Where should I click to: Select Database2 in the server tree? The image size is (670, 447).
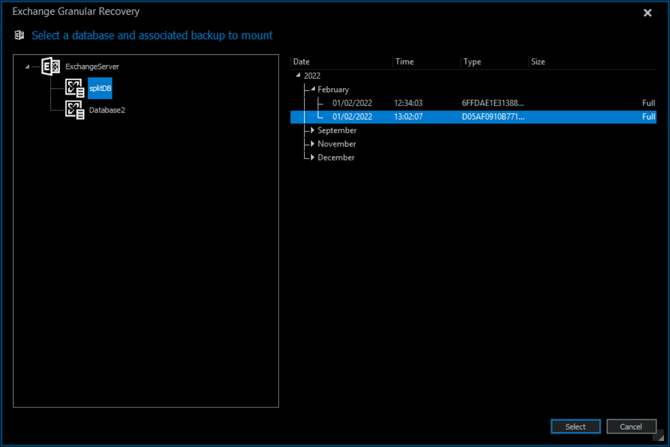pos(107,110)
